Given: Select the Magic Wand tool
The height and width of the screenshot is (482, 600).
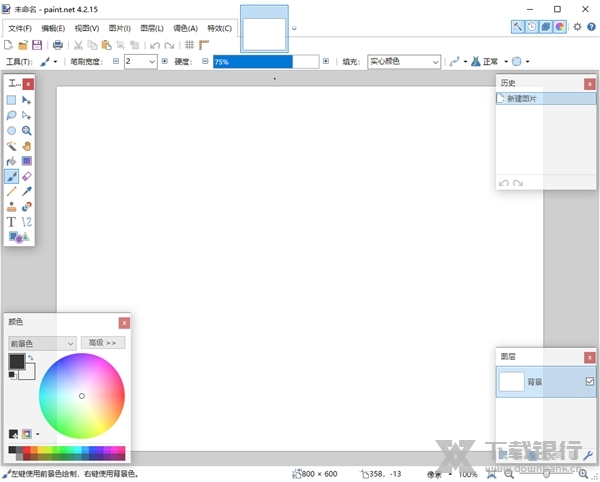Looking at the screenshot, I should tap(11, 146).
